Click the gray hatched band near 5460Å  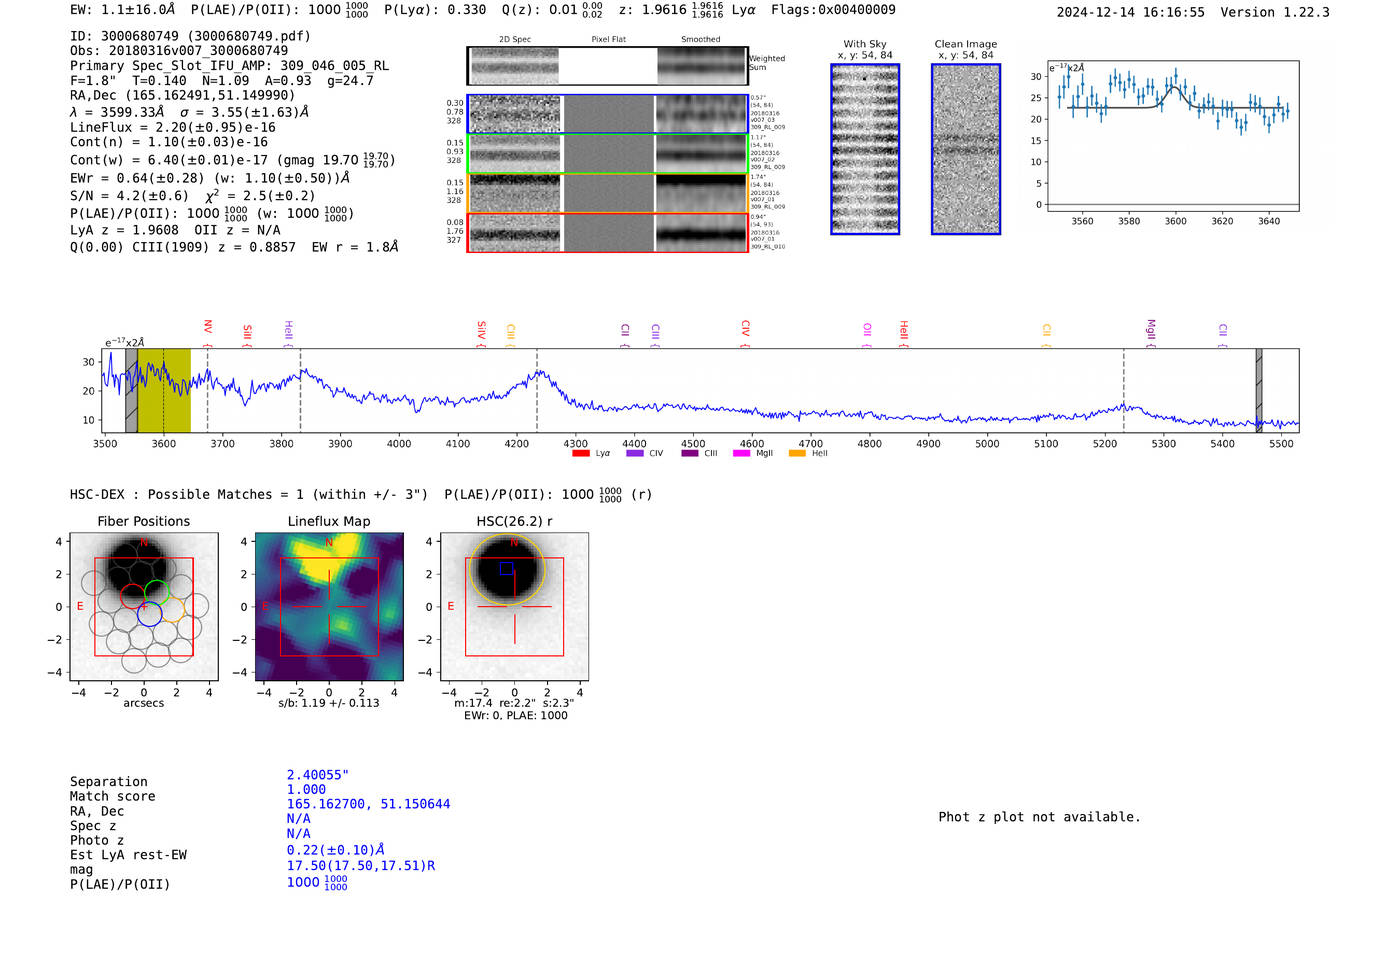(1259, 391)
